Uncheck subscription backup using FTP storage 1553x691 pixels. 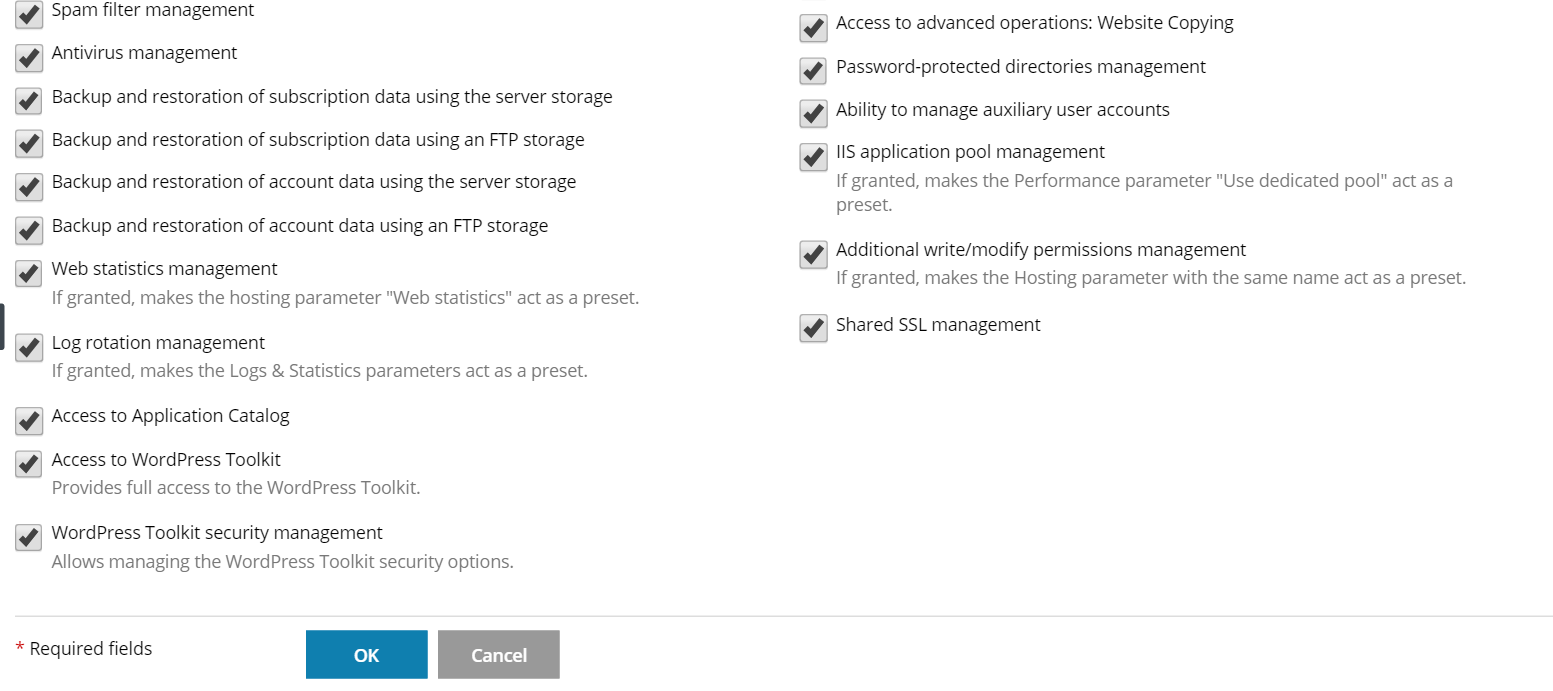coord(29,143)
